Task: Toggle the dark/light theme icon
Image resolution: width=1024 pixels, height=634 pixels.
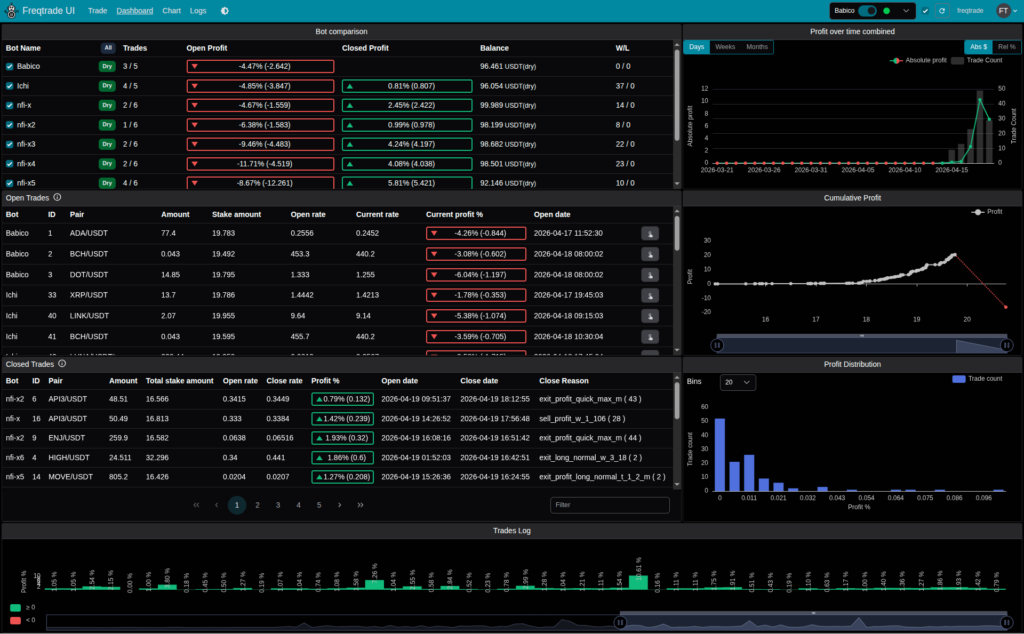Action: point(225,11)
